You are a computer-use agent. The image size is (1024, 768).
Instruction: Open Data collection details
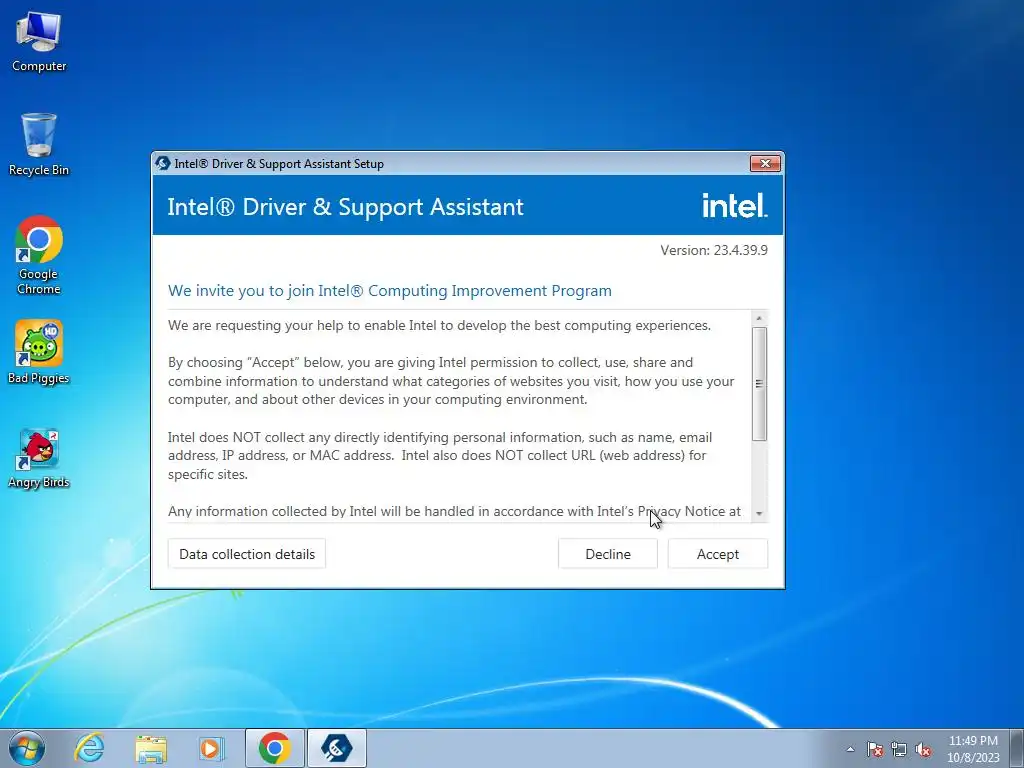pos(247,554)
